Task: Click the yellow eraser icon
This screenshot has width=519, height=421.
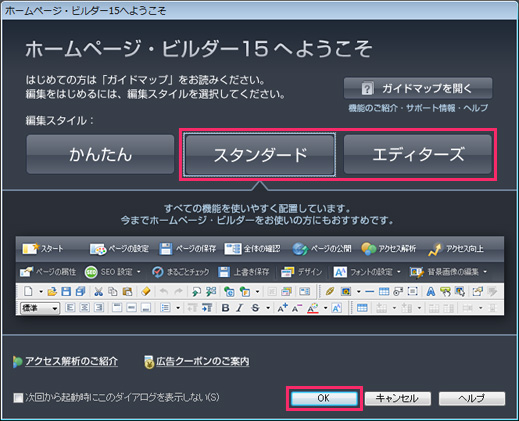Action: click(x=146, y=292)
